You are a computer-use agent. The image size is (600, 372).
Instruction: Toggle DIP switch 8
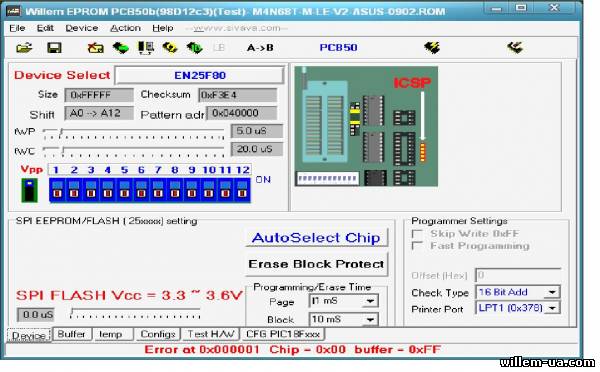[x=175, y=190]
